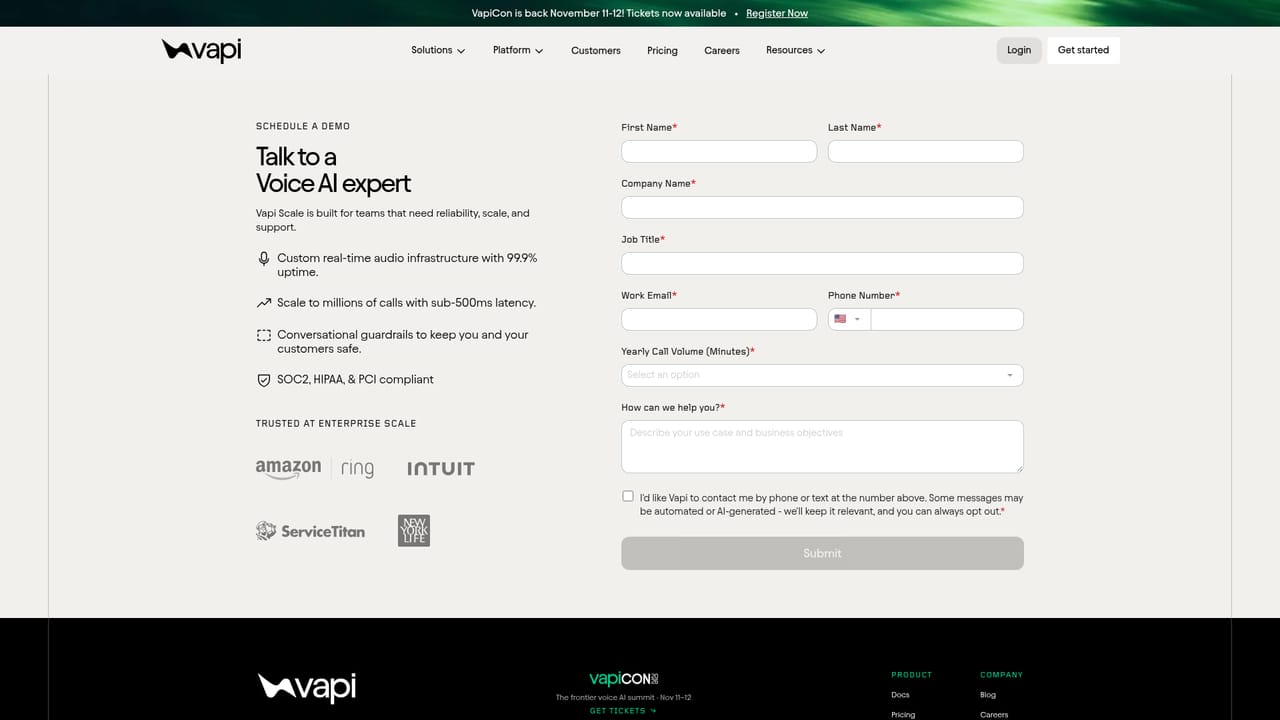Click the Register Now link in banner

click(x=777, y=13)
